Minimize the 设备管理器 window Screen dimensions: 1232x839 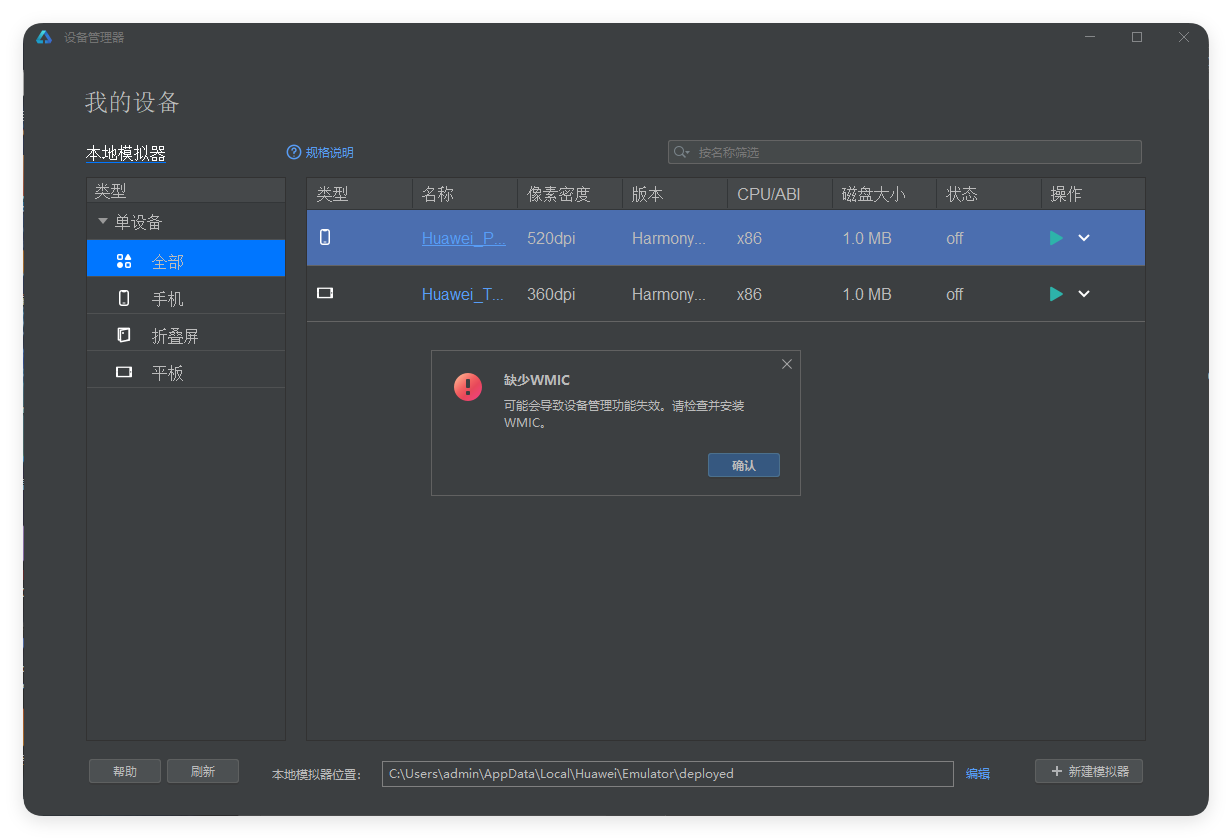[1090, 37]
